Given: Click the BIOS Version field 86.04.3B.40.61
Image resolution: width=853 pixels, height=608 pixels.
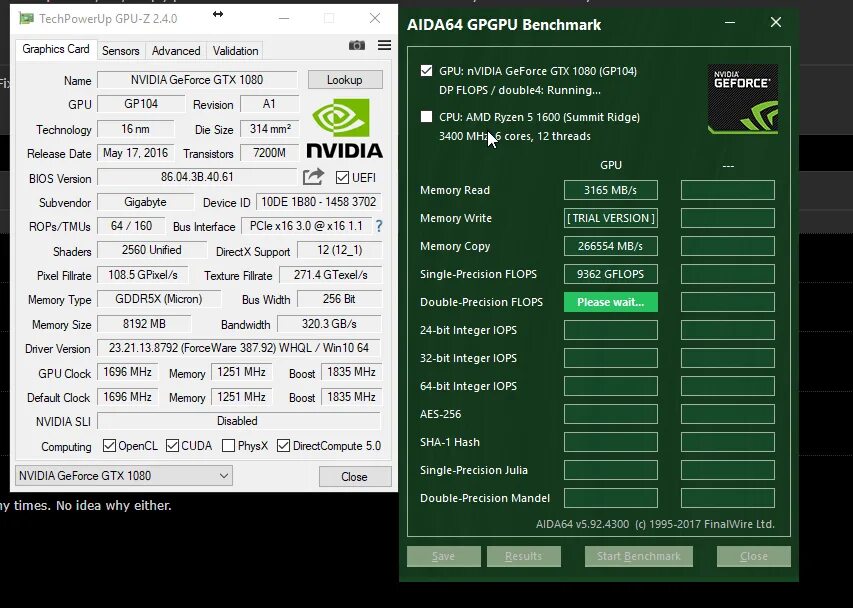Looking at the screenshot, I should (x=197, y=177).
